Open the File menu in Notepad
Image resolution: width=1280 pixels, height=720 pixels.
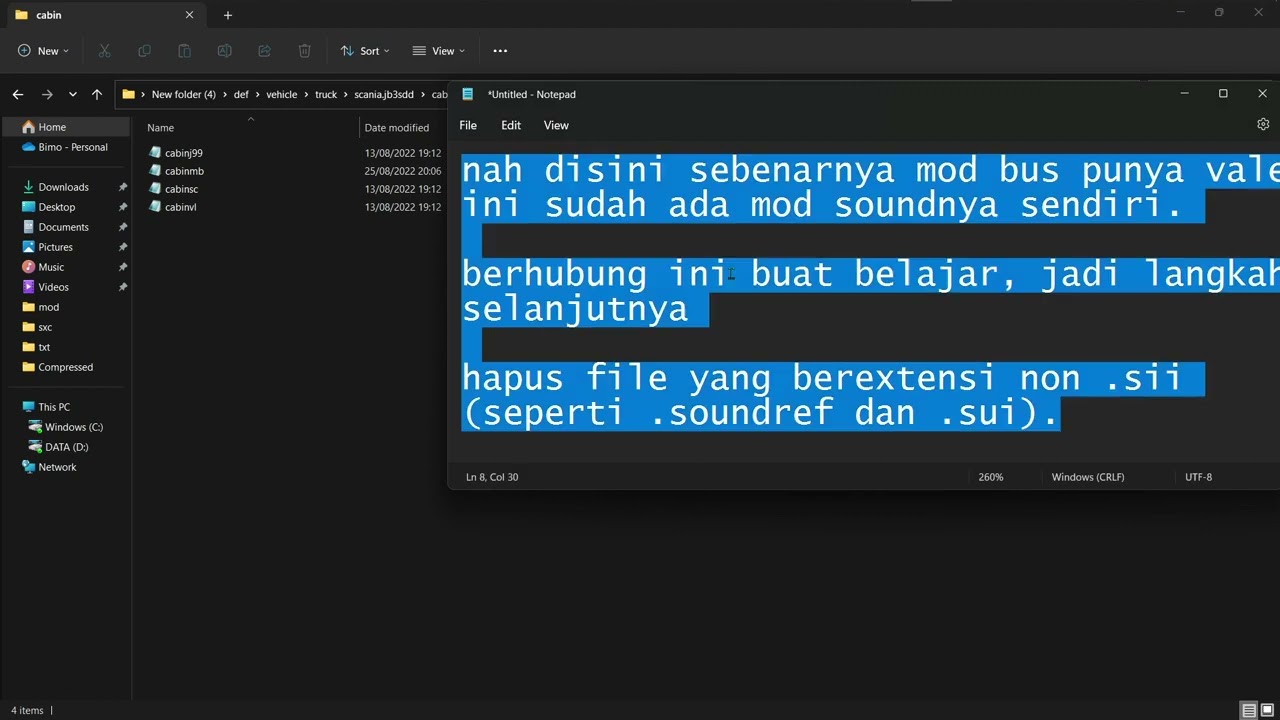[468, 125]
